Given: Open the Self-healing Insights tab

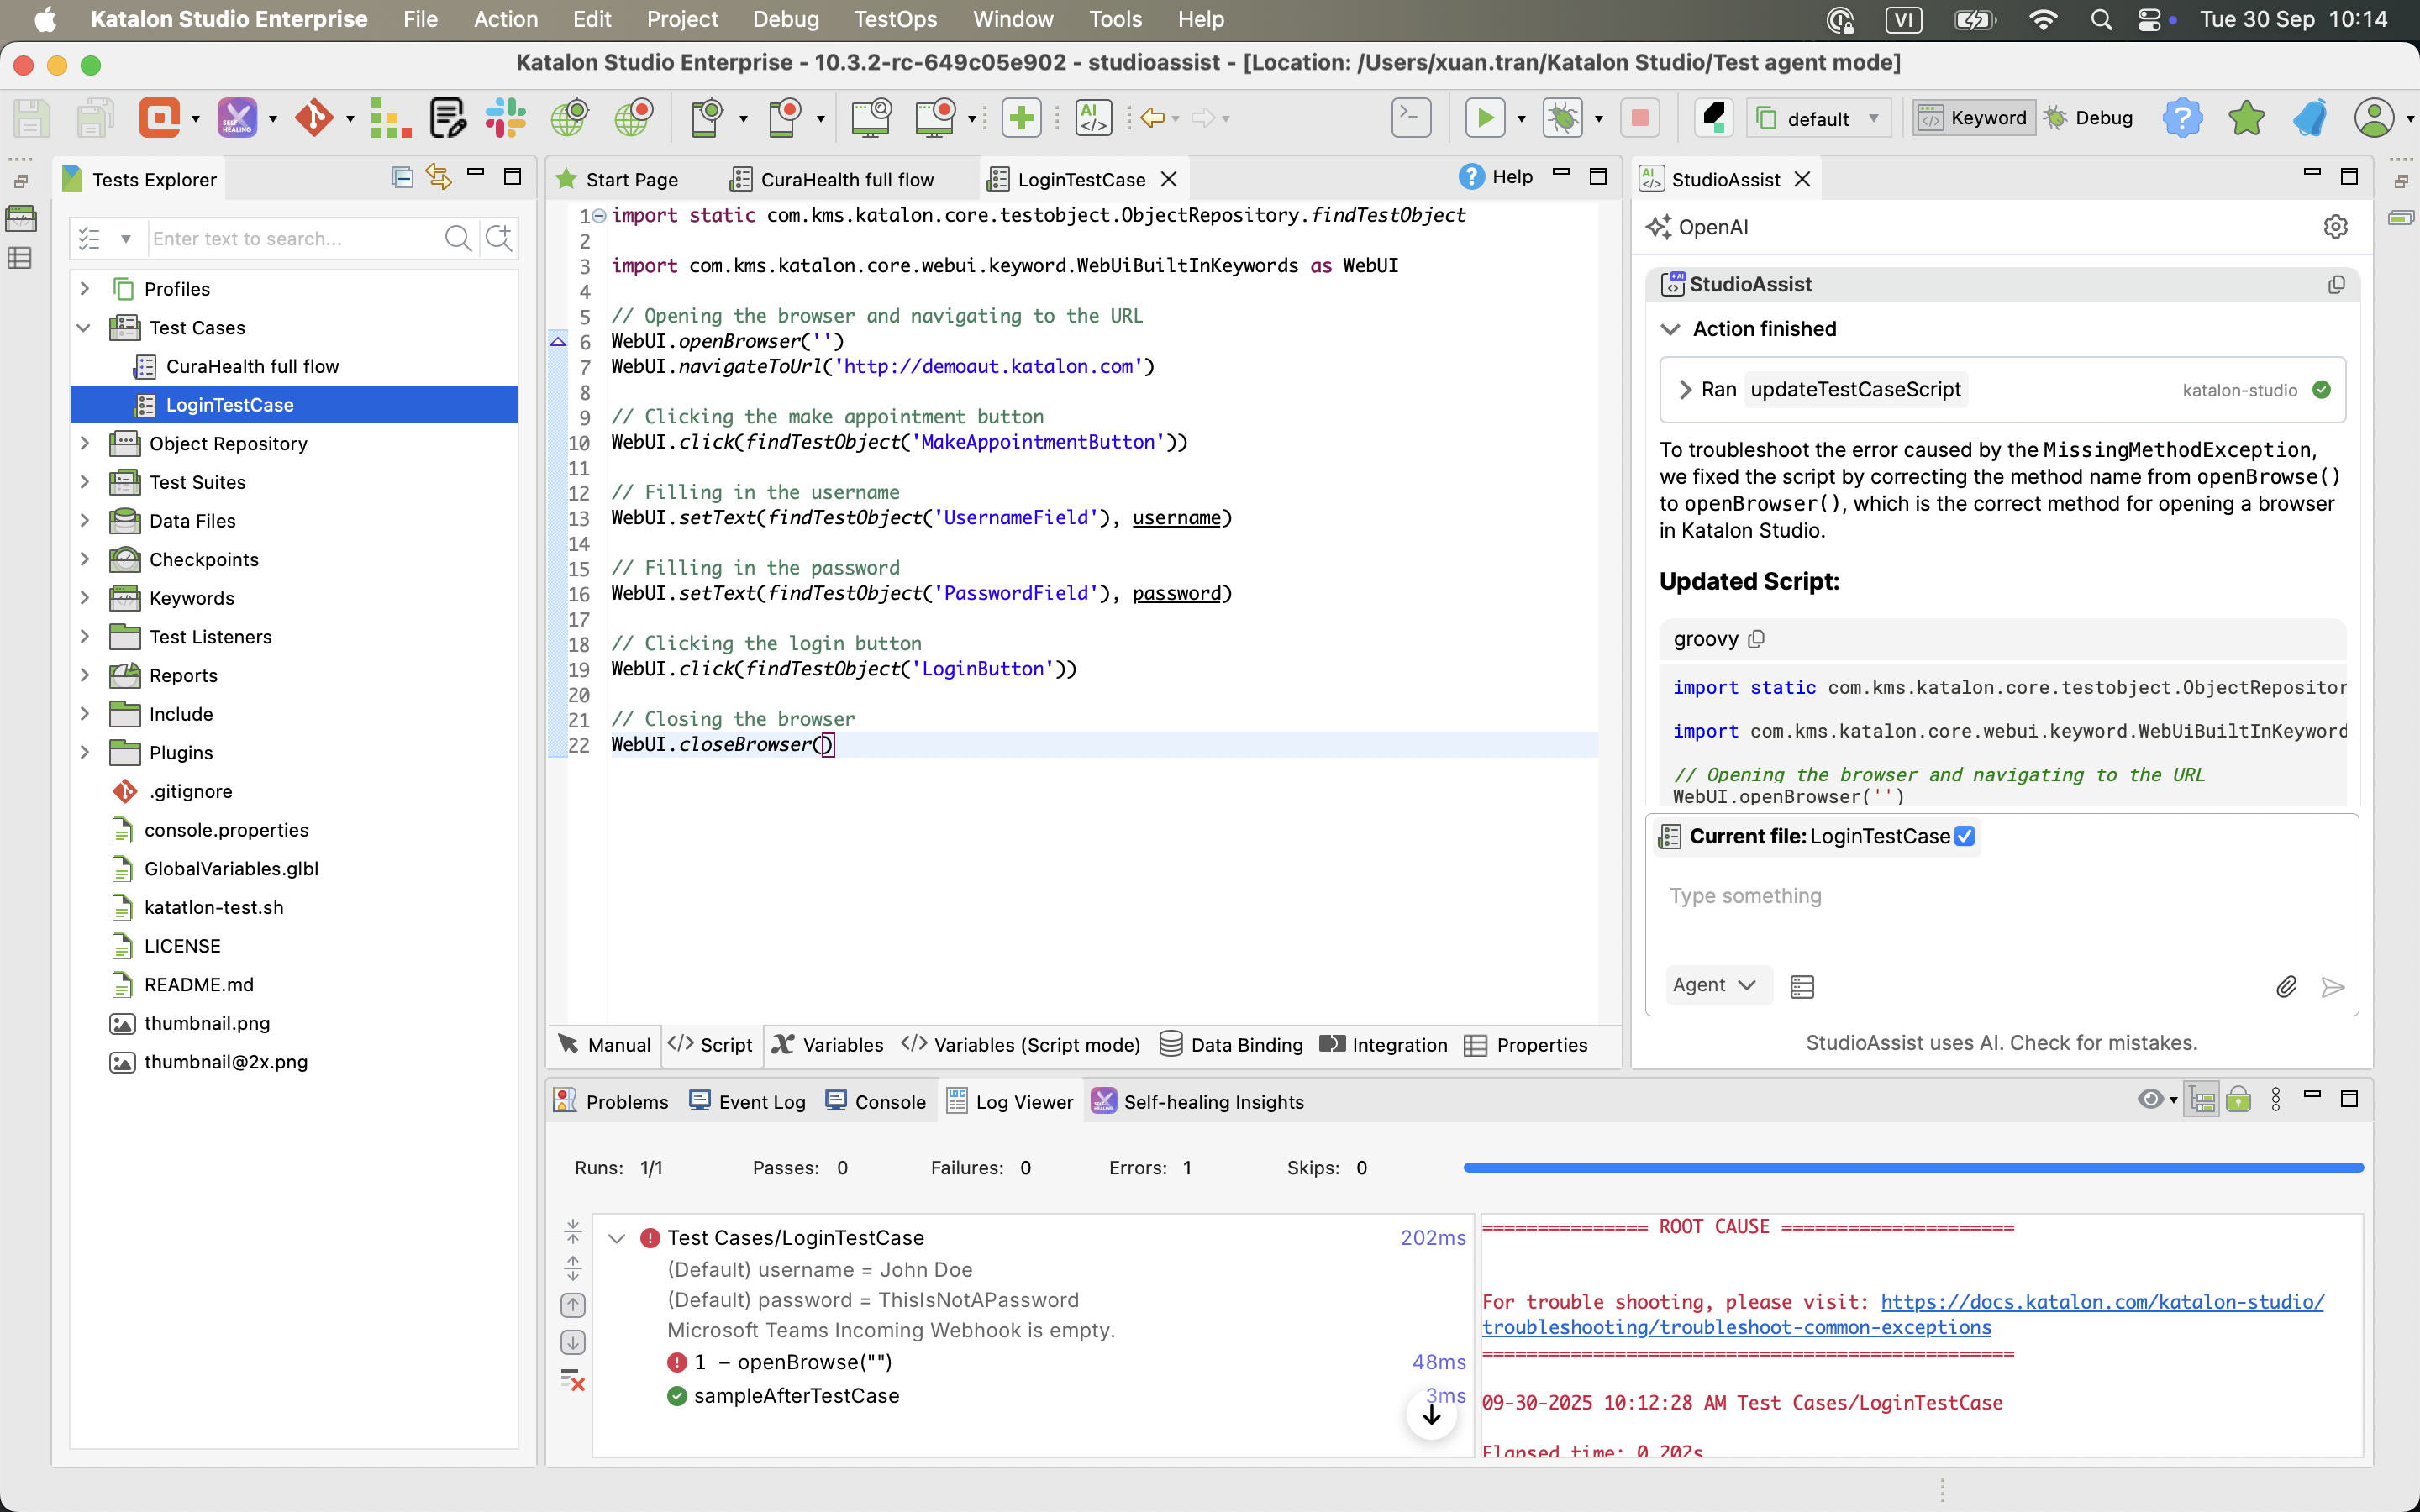Looking at the screenshot, I should point(1198,1101).
